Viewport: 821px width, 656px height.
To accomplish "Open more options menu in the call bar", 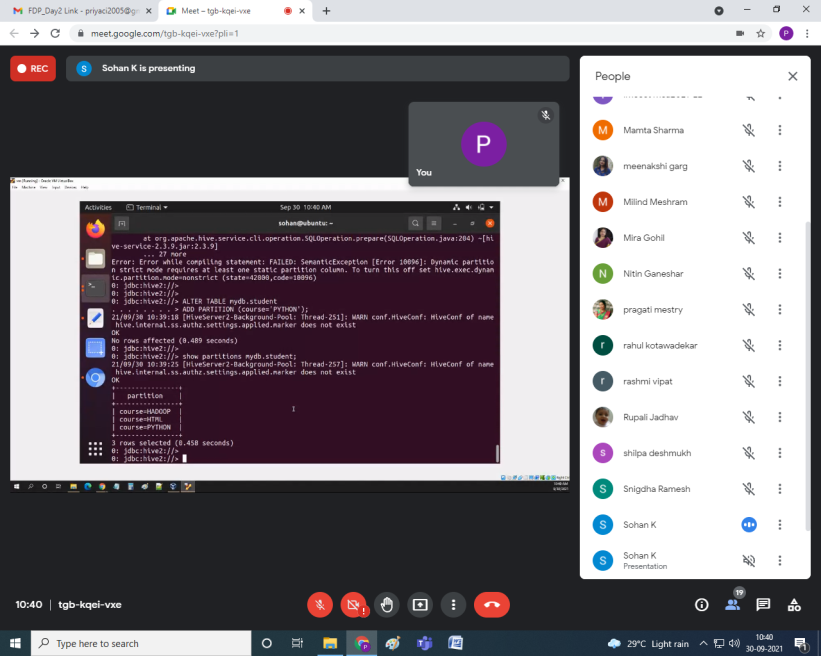I will 454,604.
